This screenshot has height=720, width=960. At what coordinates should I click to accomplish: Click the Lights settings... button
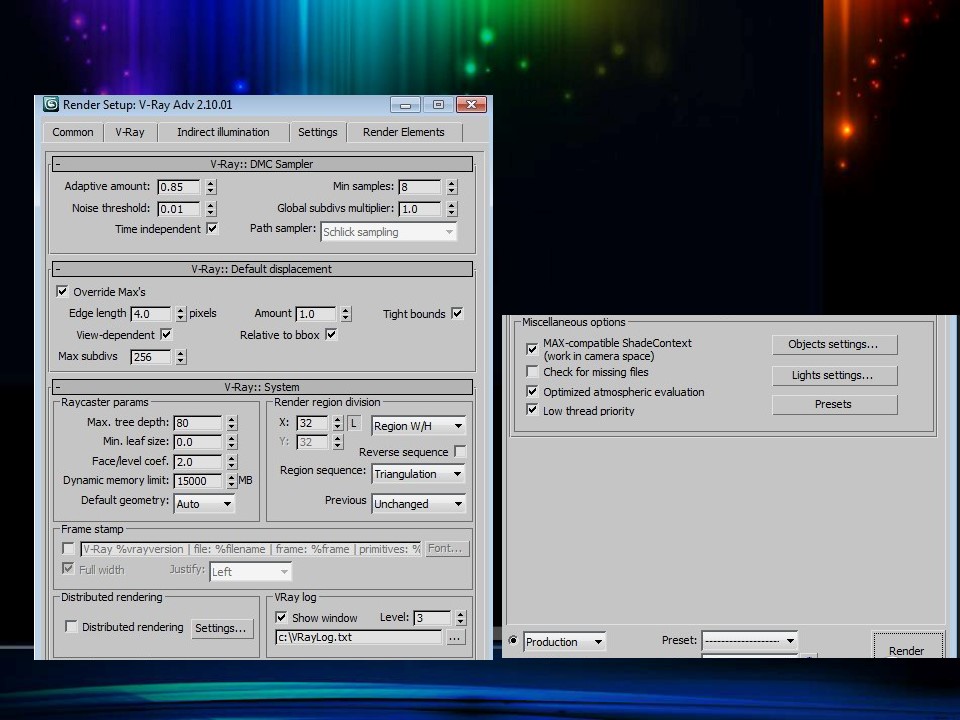pyautogui.click(x=834, y=375)
